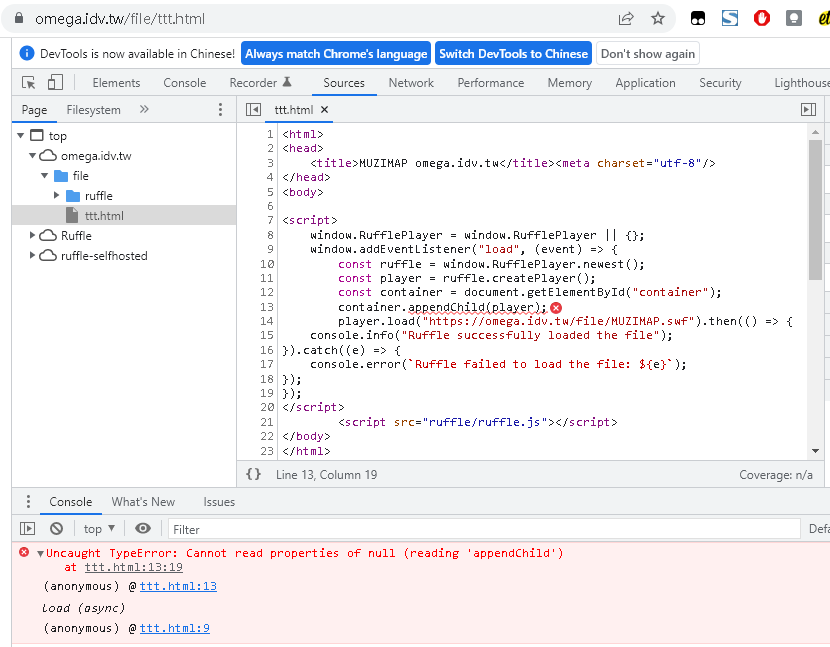The height and width of the screenshot is (647, 830).
Task: Clear the console messages
Action: [x=55, y=528]
